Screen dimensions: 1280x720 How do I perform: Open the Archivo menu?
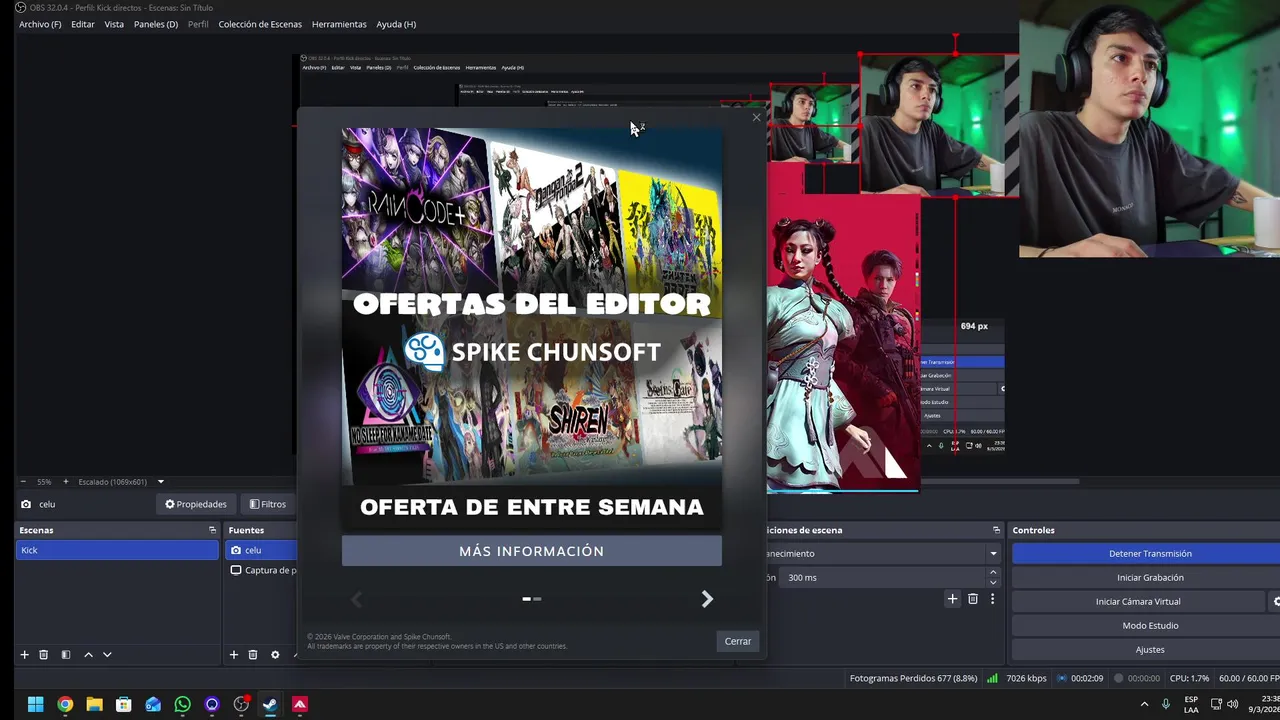click(x=40, y=24)
